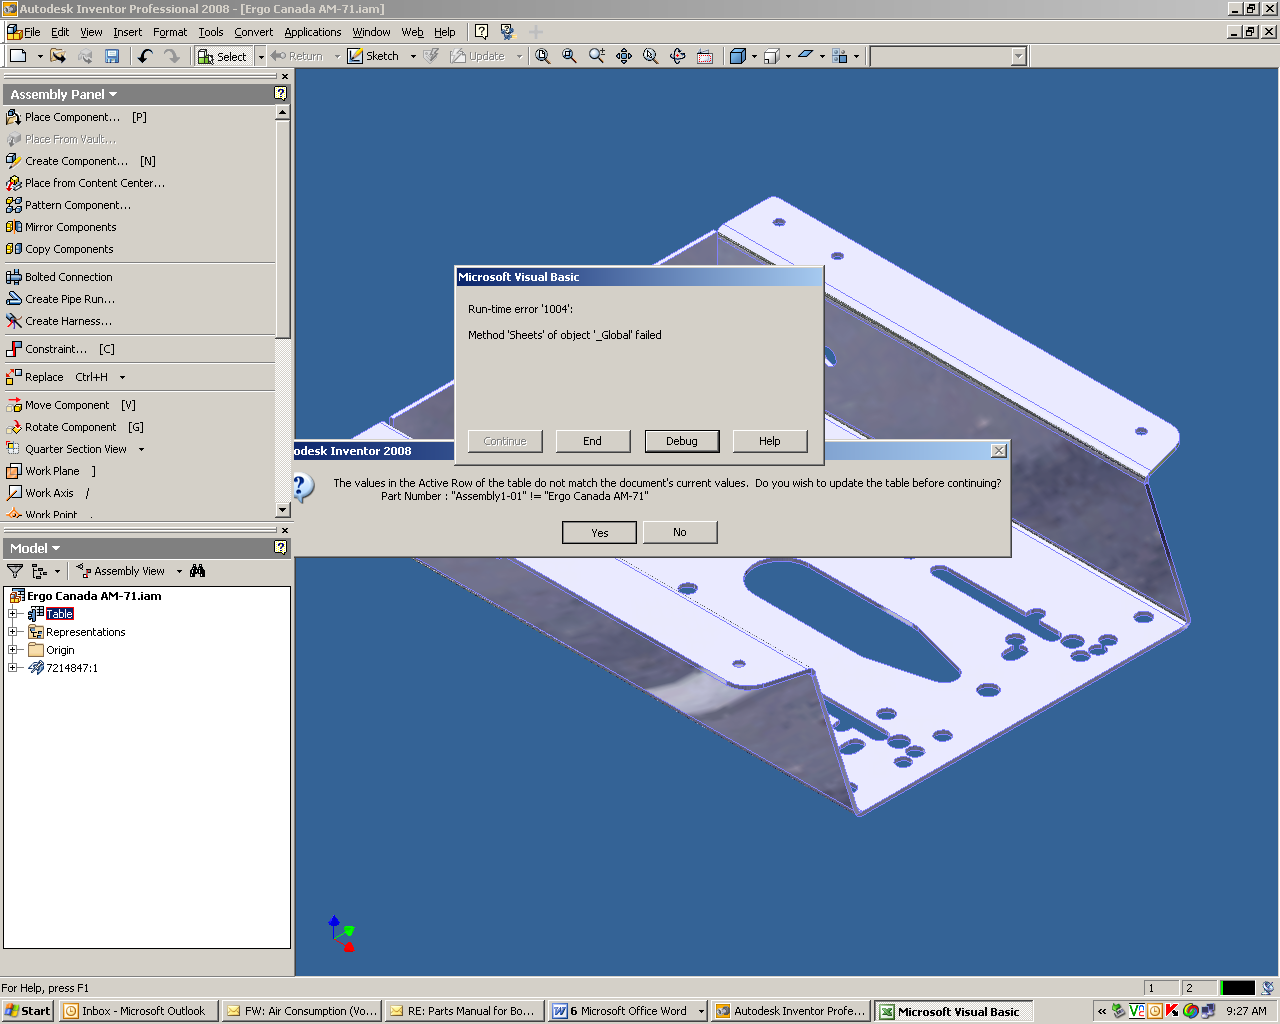Open the Applications menu
Viewport: 1280px width, 1024px height.
[313, 32]
